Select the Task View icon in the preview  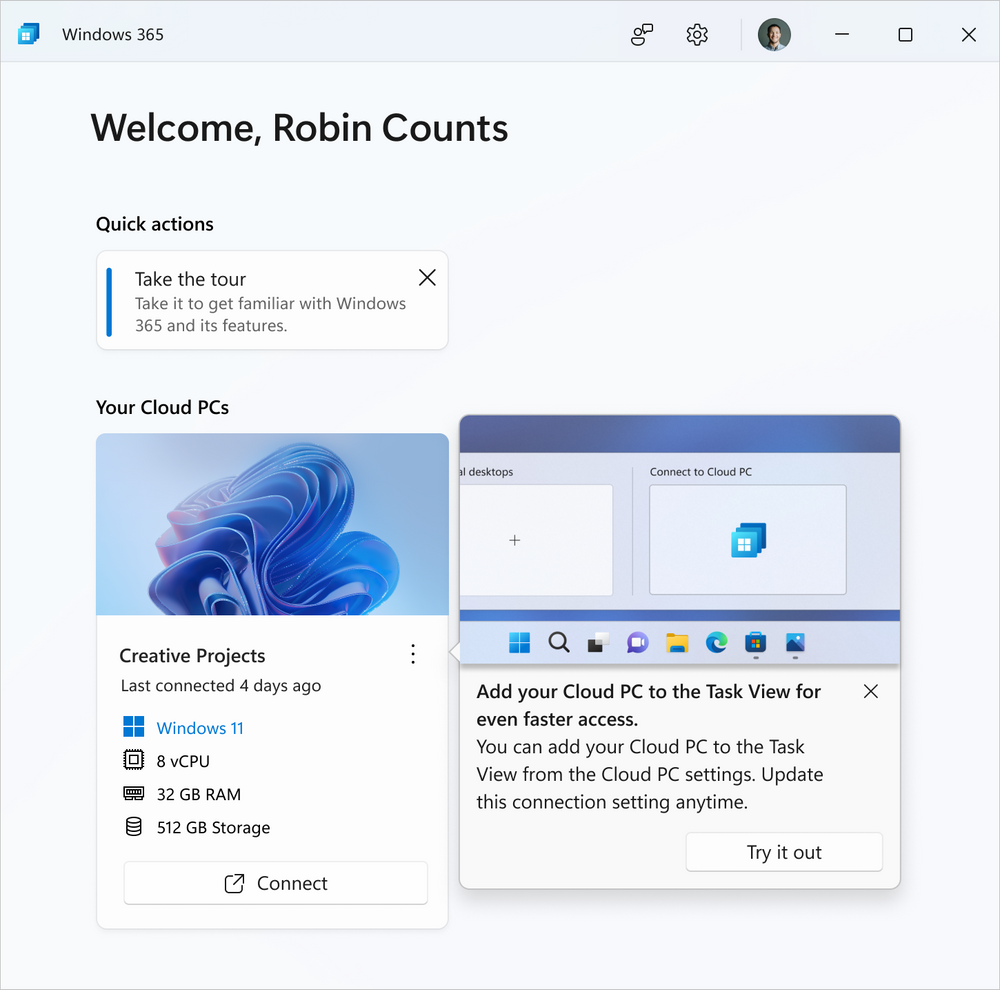597,643
